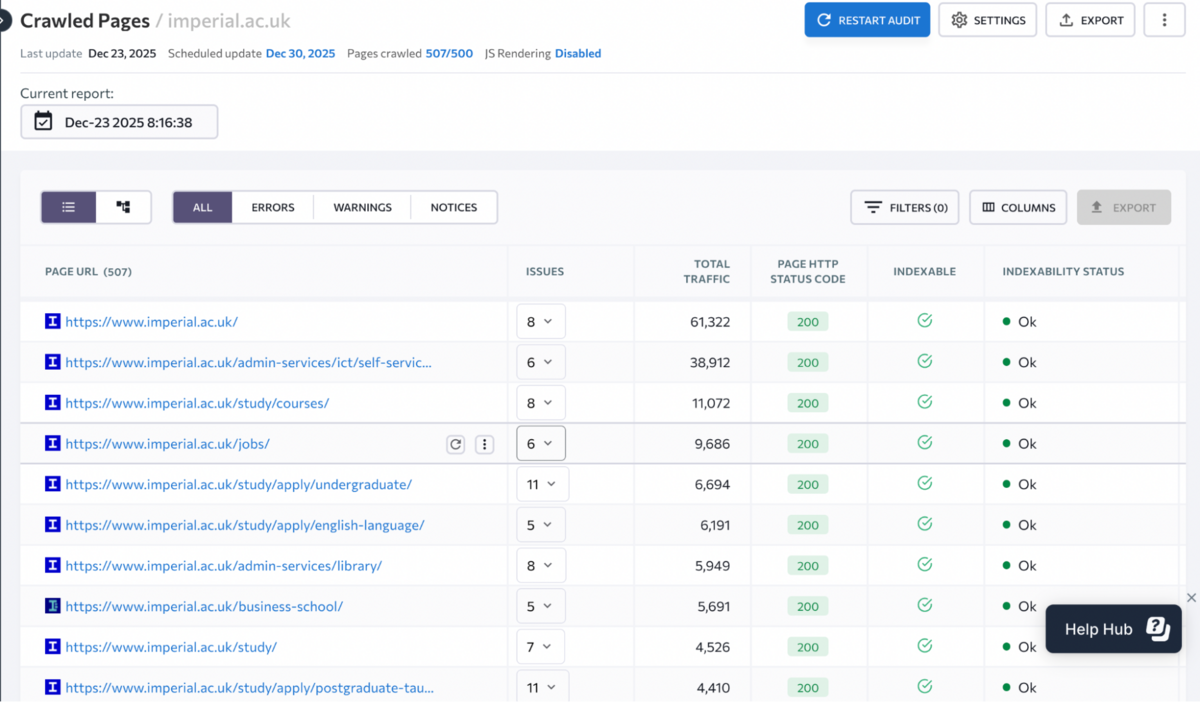This screenshot has height=702, width=1200.
Task: Click scheduled update Dec 30, 2025 link
Action: tap(300, 54)
